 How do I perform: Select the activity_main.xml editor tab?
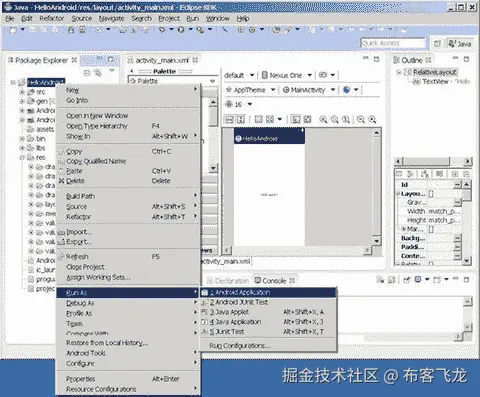(x=162, y=60)
